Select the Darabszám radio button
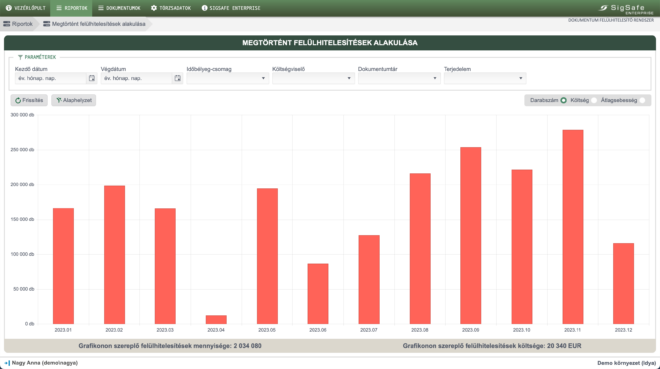 point(563,100)
